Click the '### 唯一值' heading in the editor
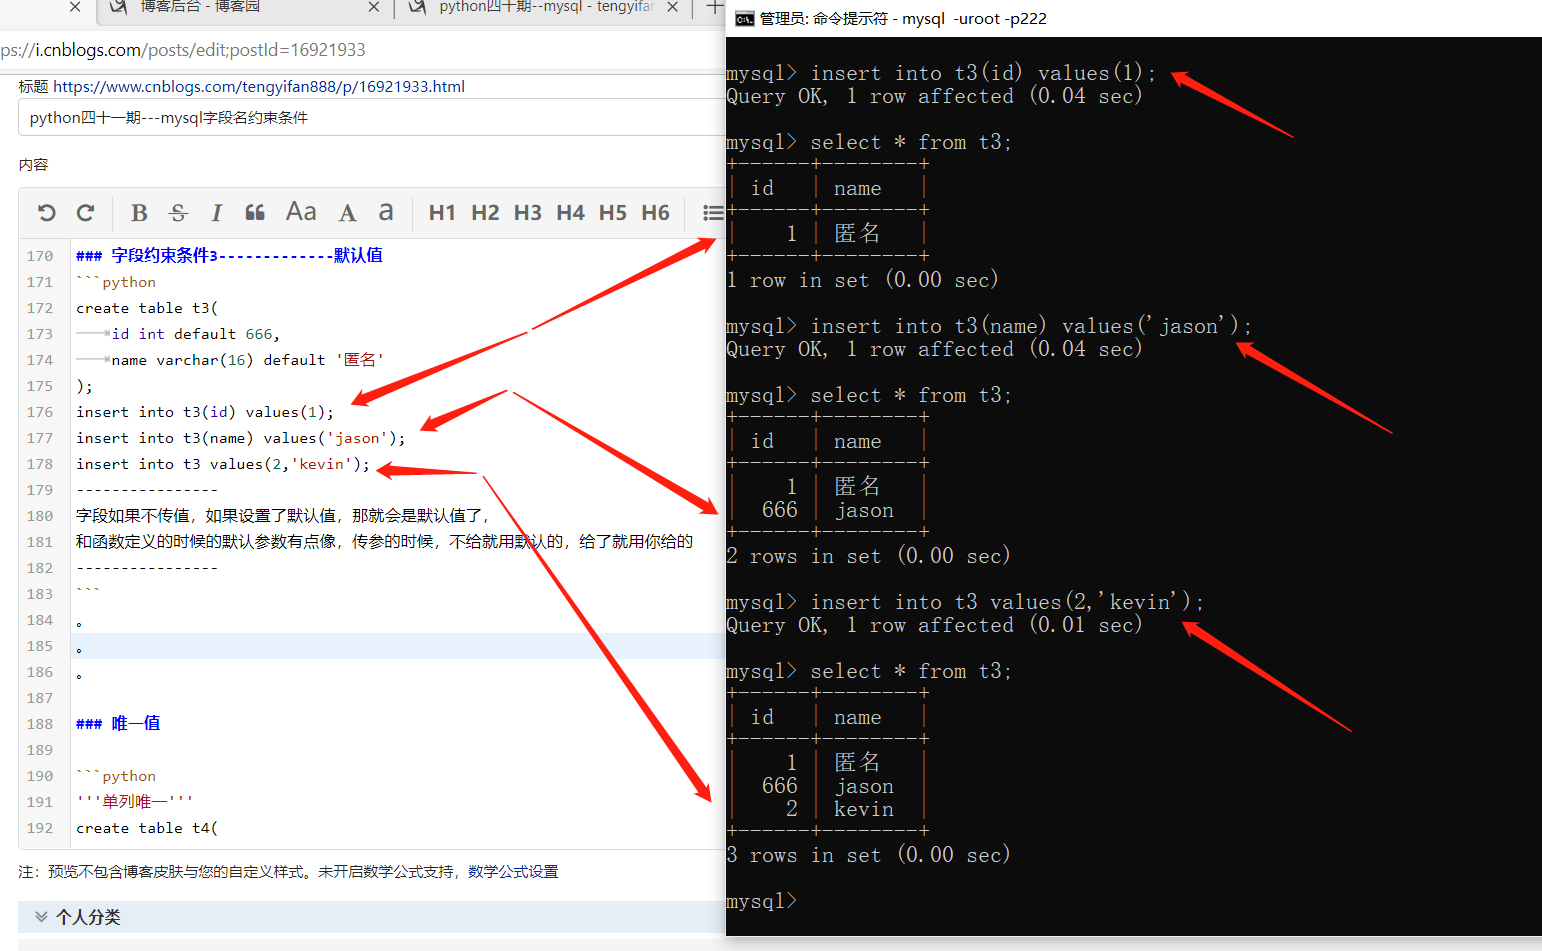Image resolution: width=1542 pixels, height=951 pixels. (x=118, y=724)
